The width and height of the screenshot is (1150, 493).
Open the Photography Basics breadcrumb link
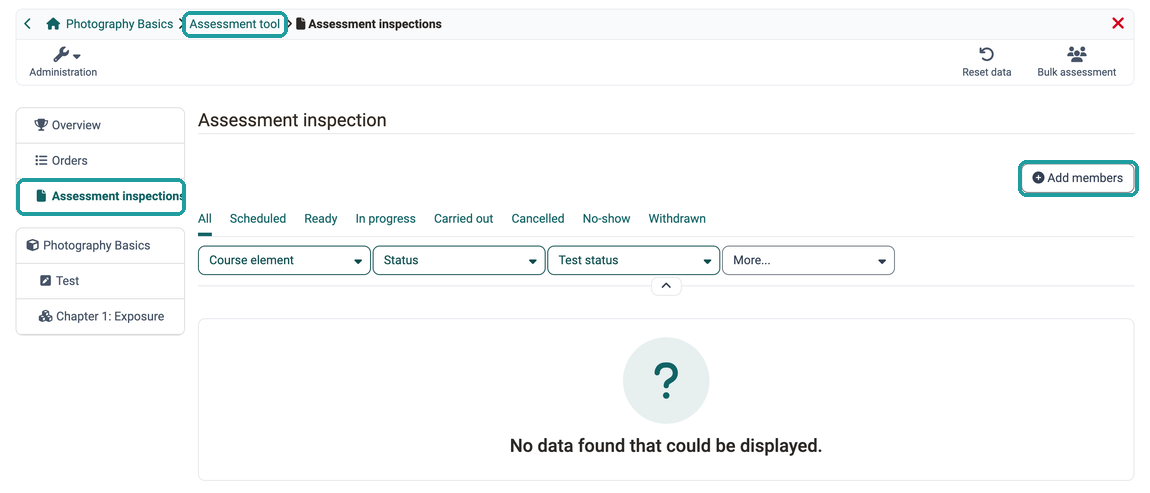[x=120, y=24]
